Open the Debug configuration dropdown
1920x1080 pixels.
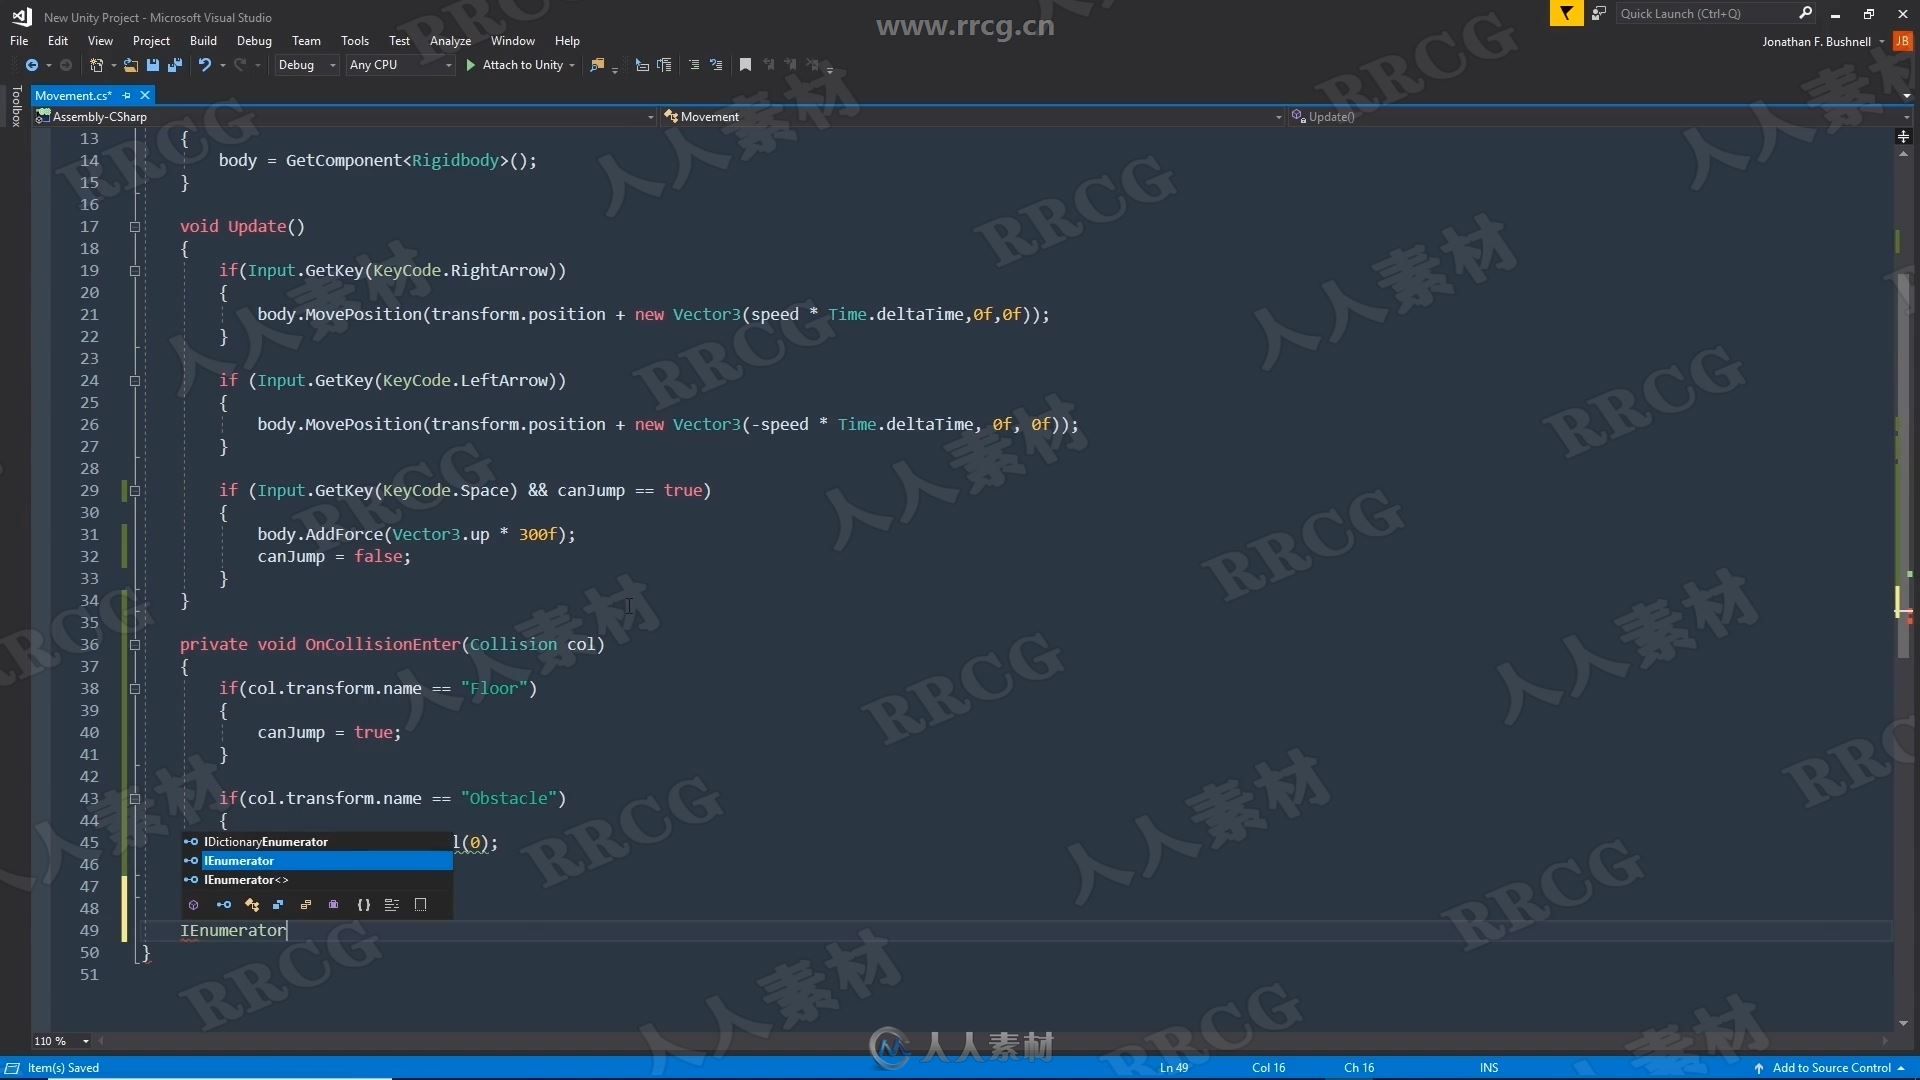tap(307, 65)
